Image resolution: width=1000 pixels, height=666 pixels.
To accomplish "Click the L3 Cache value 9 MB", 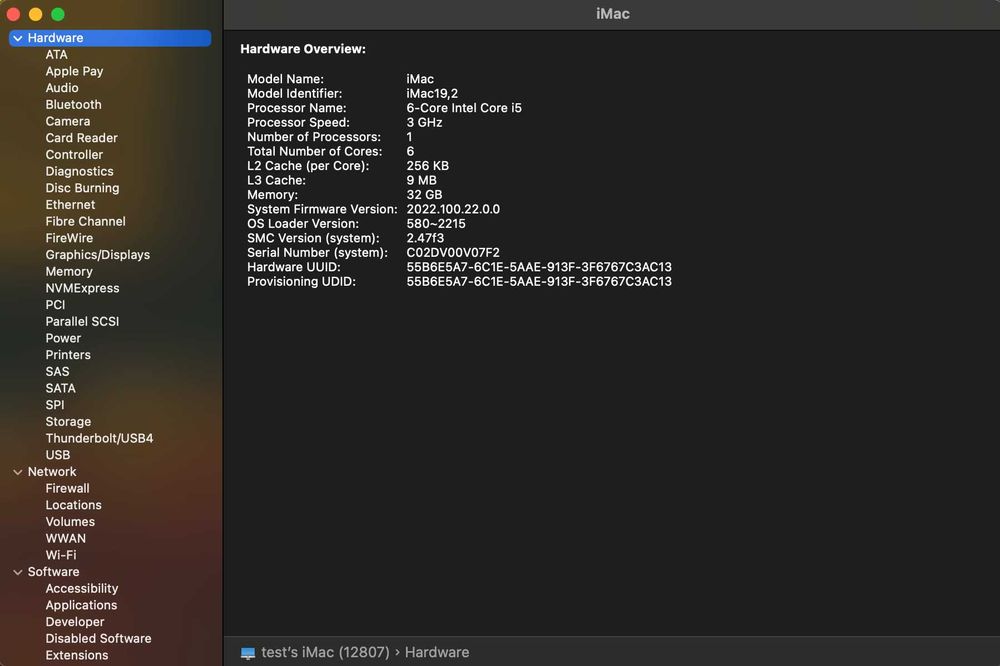I will pyautogui.click(x=422, y=181).
